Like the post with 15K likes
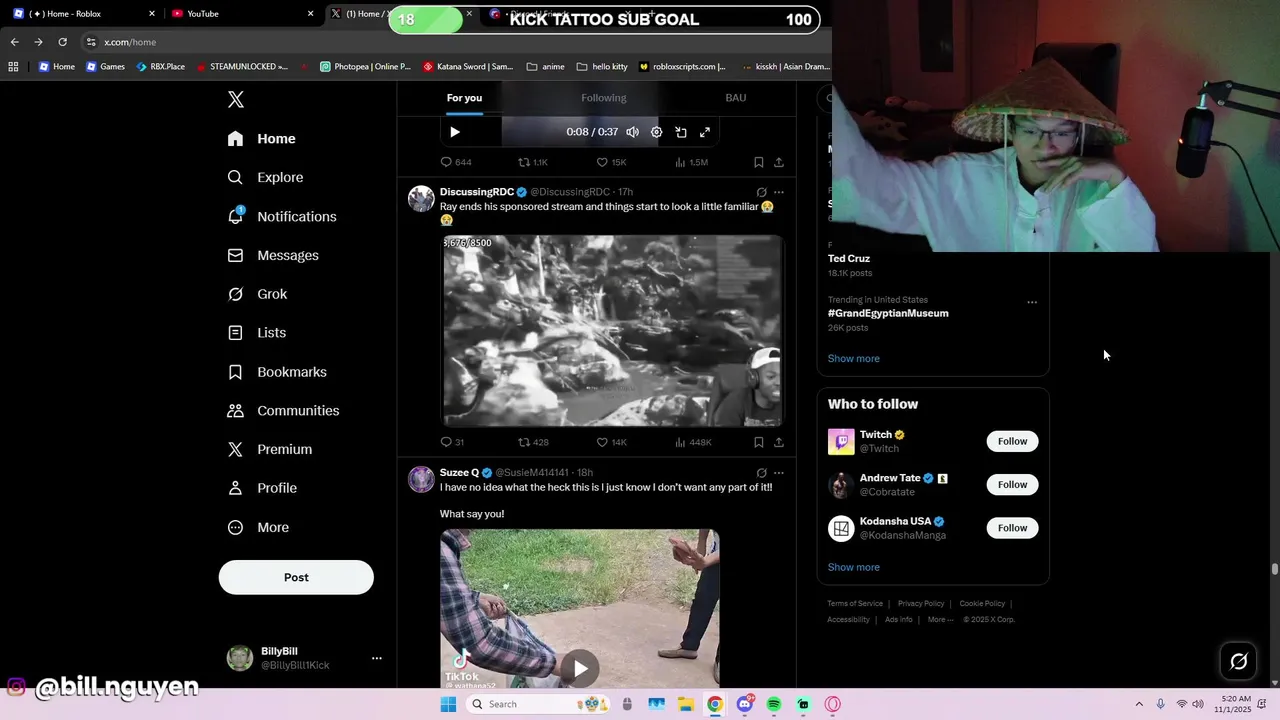The image size is (1280, 720). pos(611,162)
